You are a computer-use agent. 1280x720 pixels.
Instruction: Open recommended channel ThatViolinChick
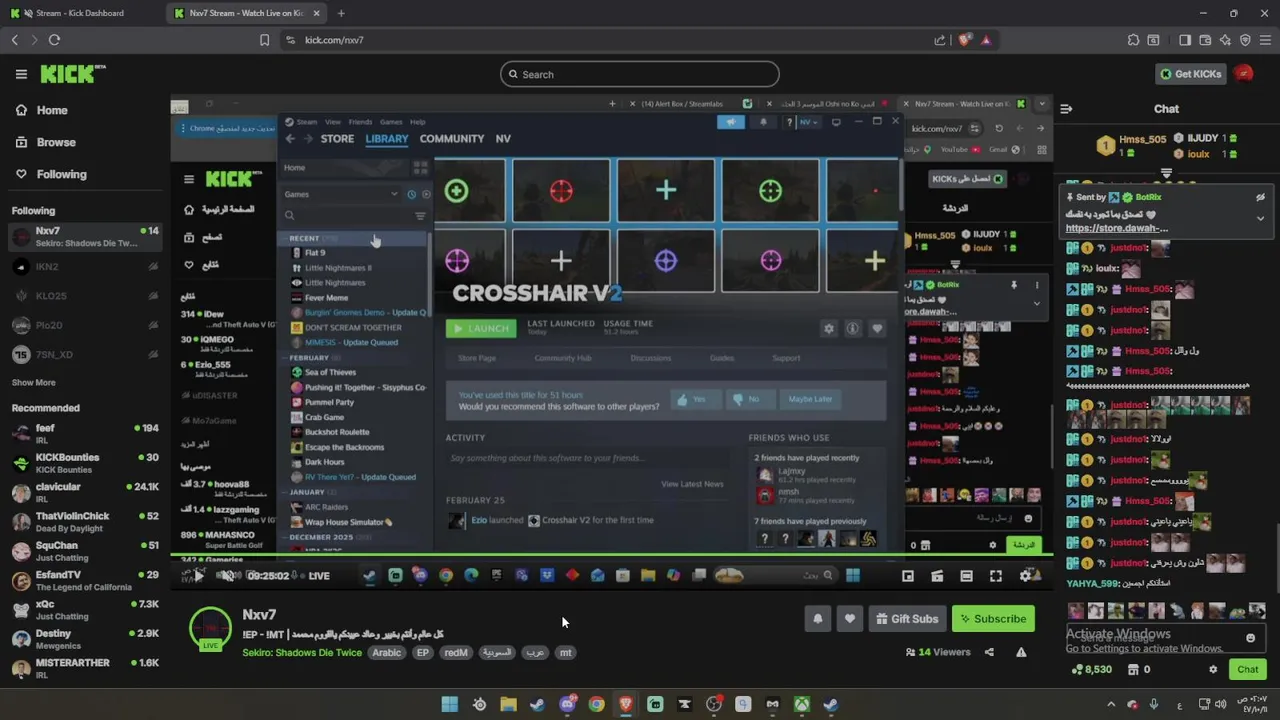click(x=84, y=521)
